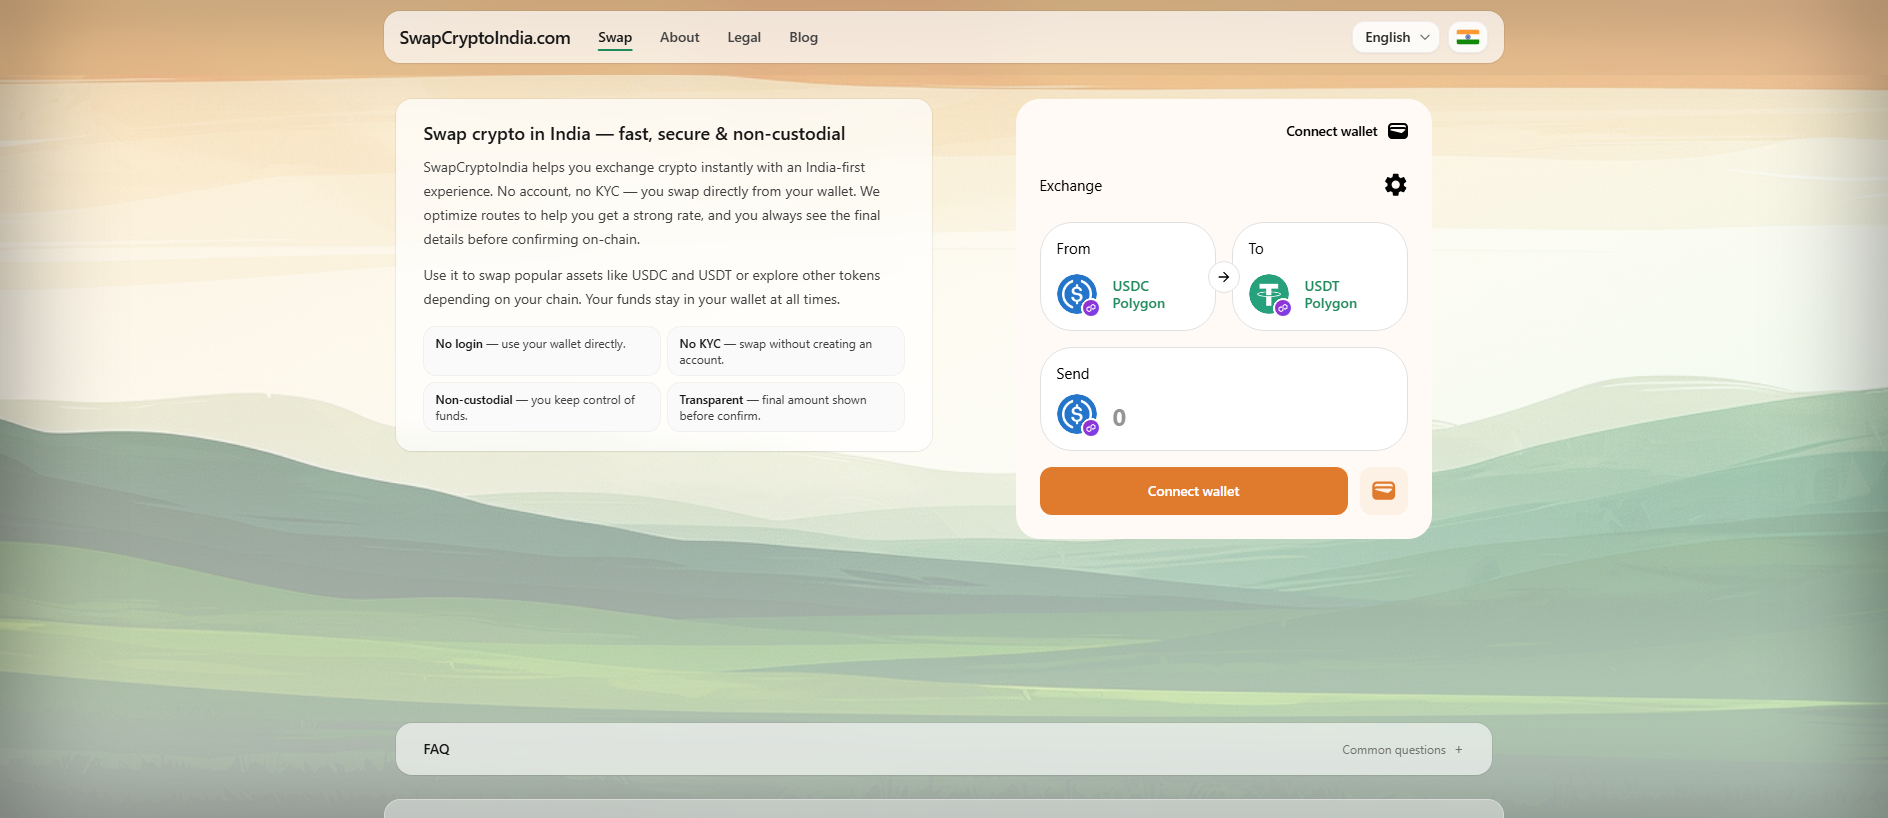
Task: Open the About page
Action: click(x=680, y=37)
